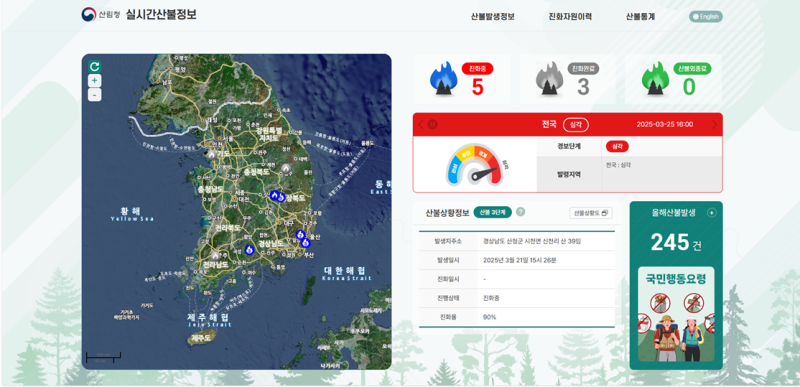The width and height of the screenshot is (800, 387).
Task: Expand 올해산불발생 panel with plus icon
Action: tap(711, 213)
